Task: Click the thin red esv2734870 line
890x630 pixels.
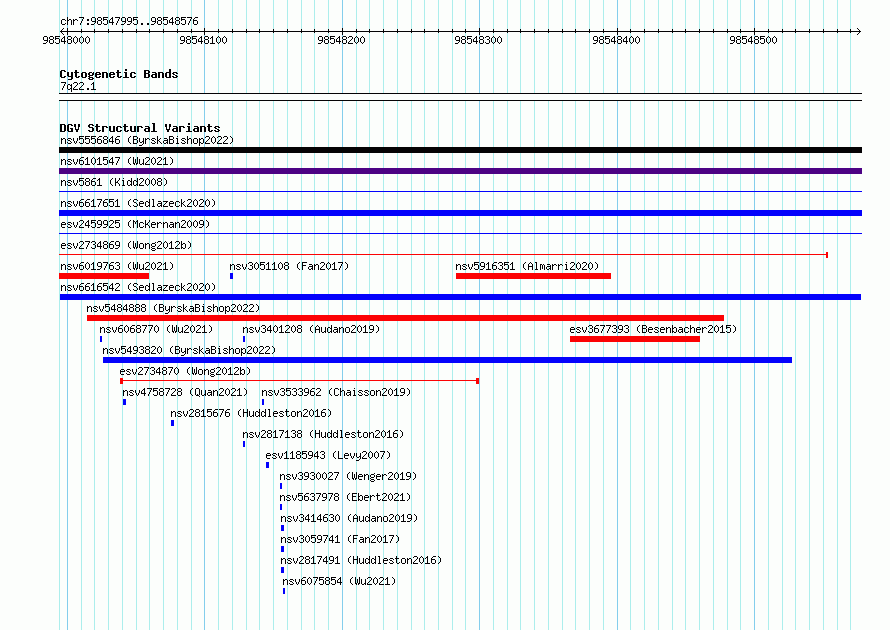Action: pos(300,381)
